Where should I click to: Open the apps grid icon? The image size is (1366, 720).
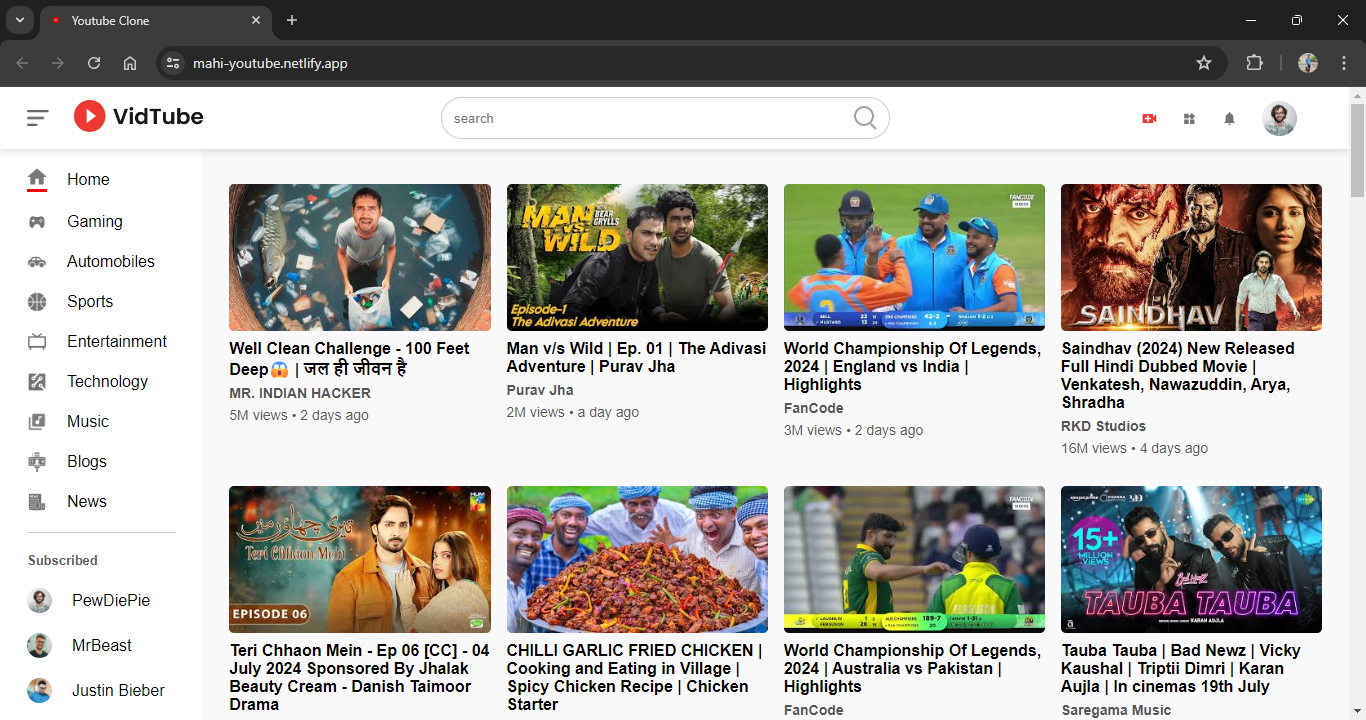[x=1189, y=118]
